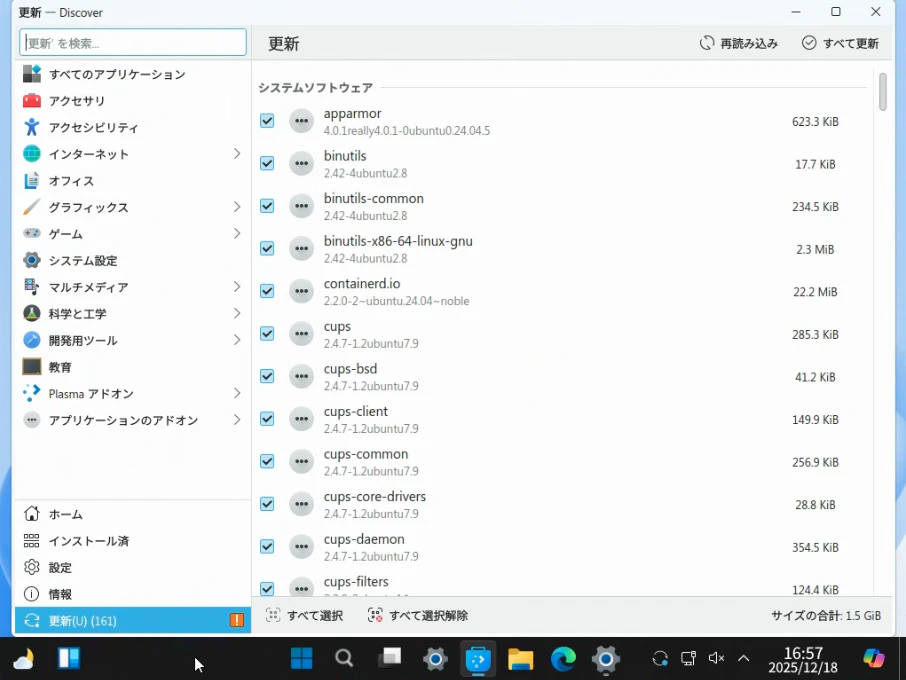Open the Developer Tools icon
The image size is (906, 680).
32,340
